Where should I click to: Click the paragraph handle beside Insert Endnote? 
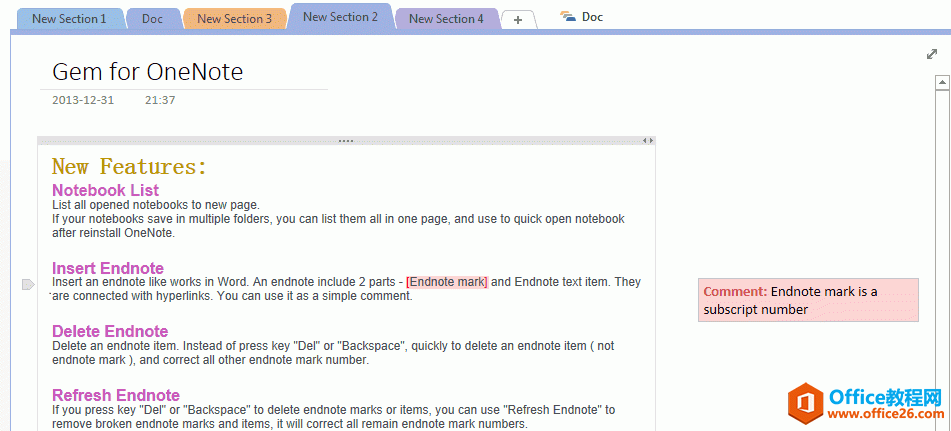28,285
